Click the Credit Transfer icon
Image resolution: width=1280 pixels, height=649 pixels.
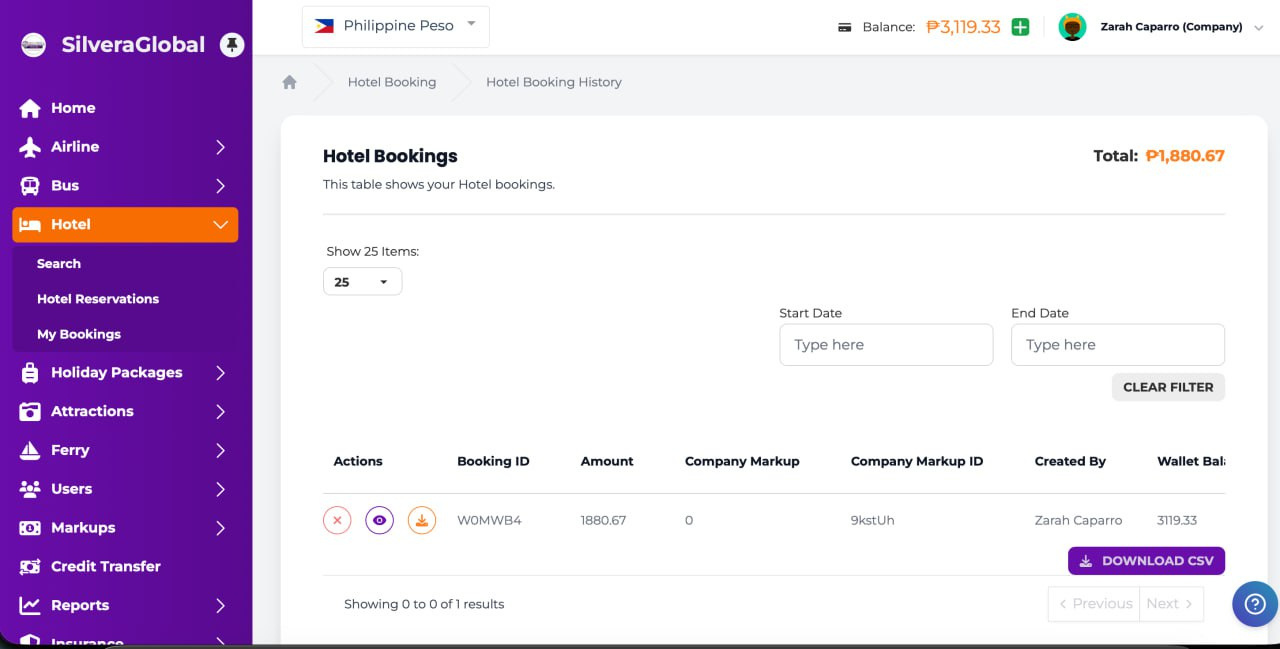31,566
